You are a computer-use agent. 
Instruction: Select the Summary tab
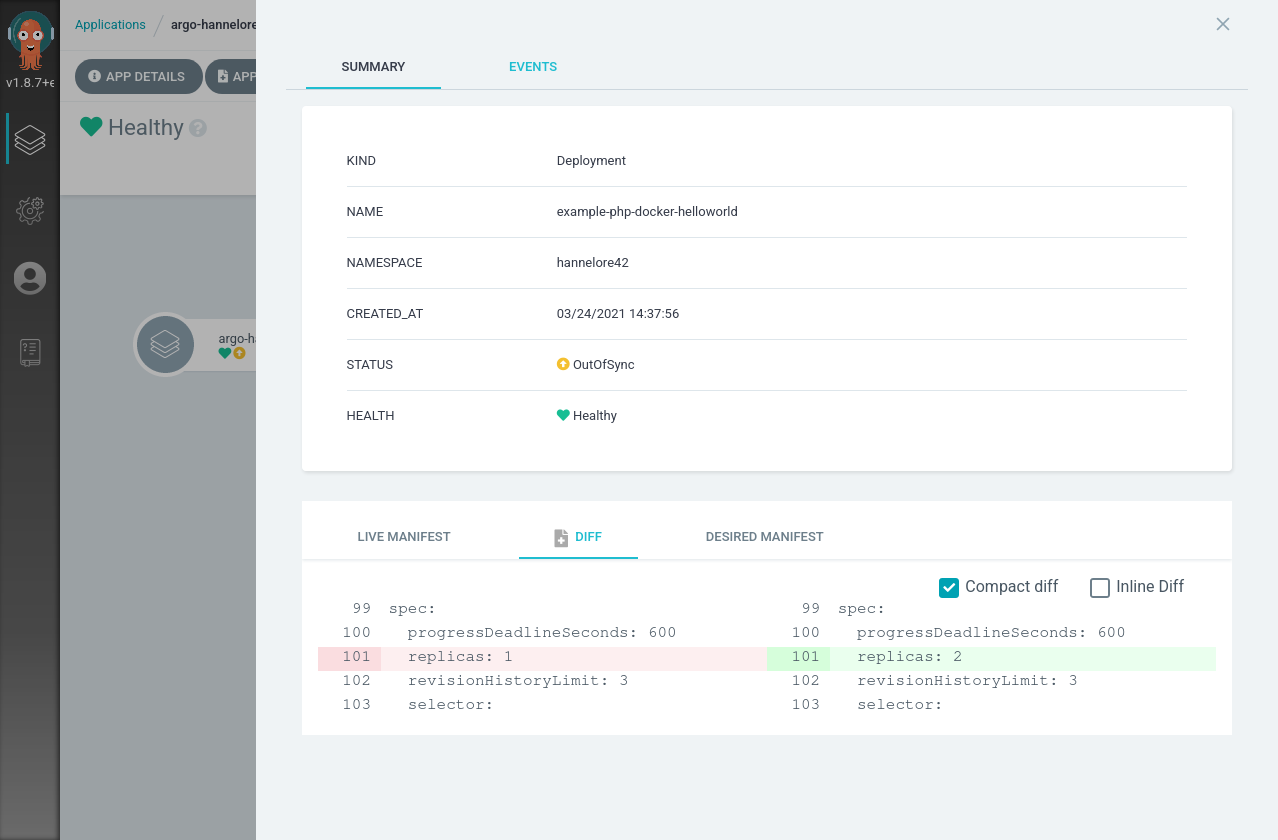373,67
